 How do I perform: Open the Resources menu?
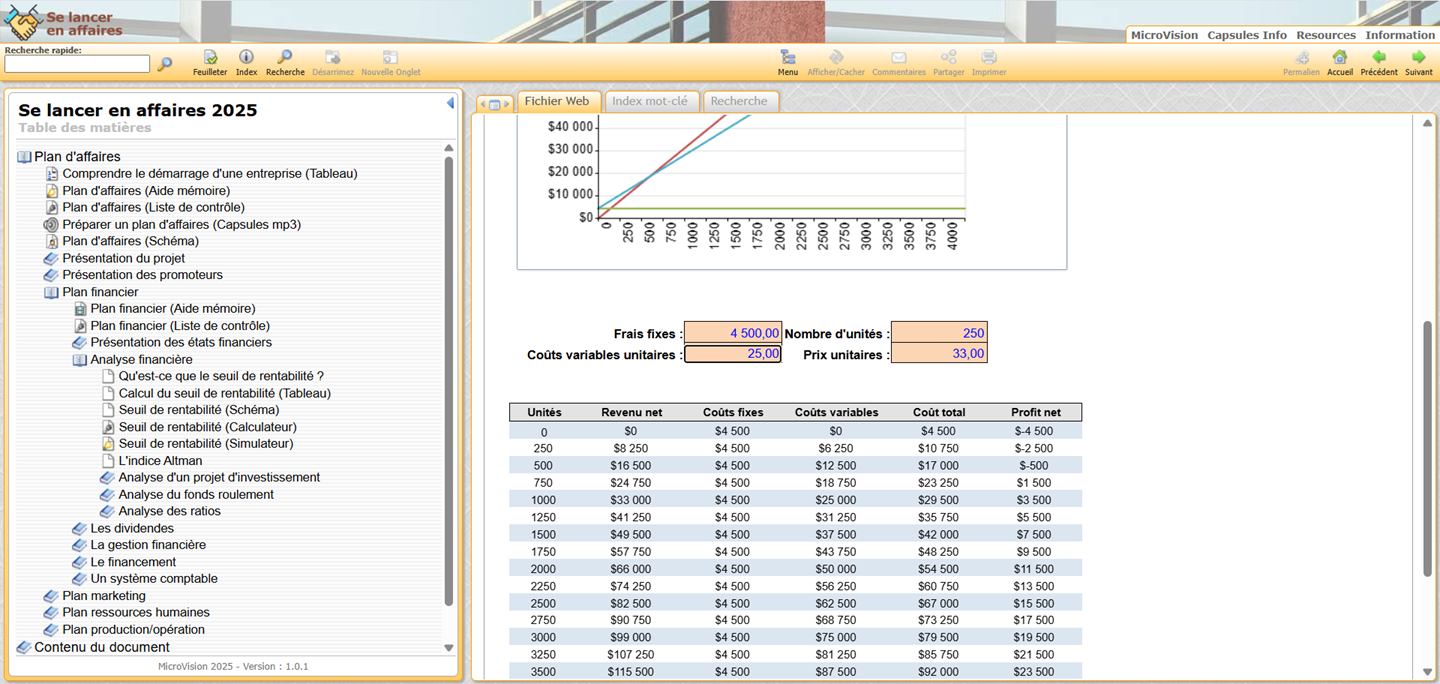click(x=1326, y=35)
